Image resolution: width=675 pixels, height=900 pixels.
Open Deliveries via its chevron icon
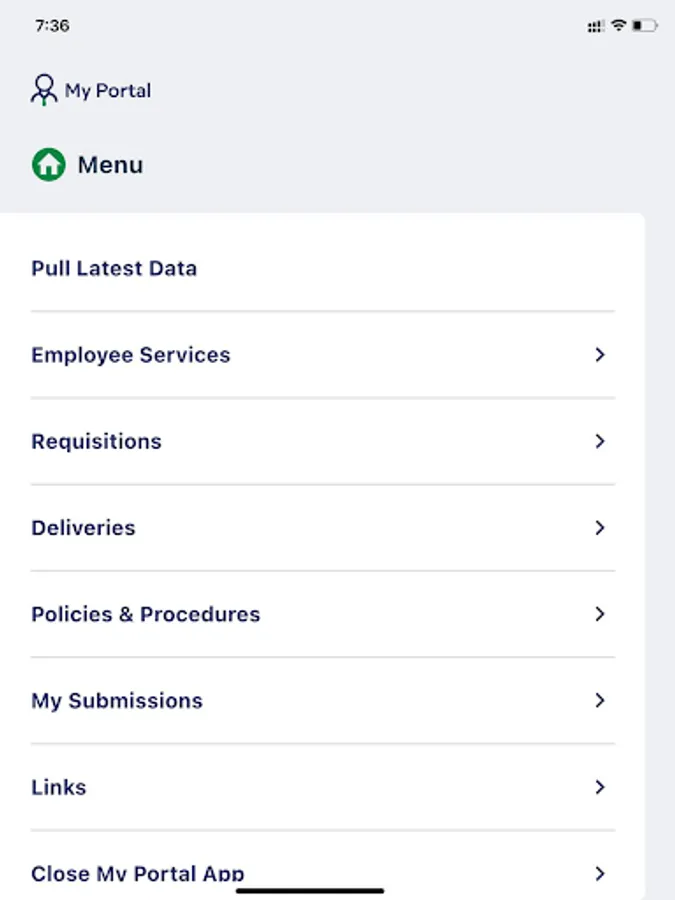600,528
